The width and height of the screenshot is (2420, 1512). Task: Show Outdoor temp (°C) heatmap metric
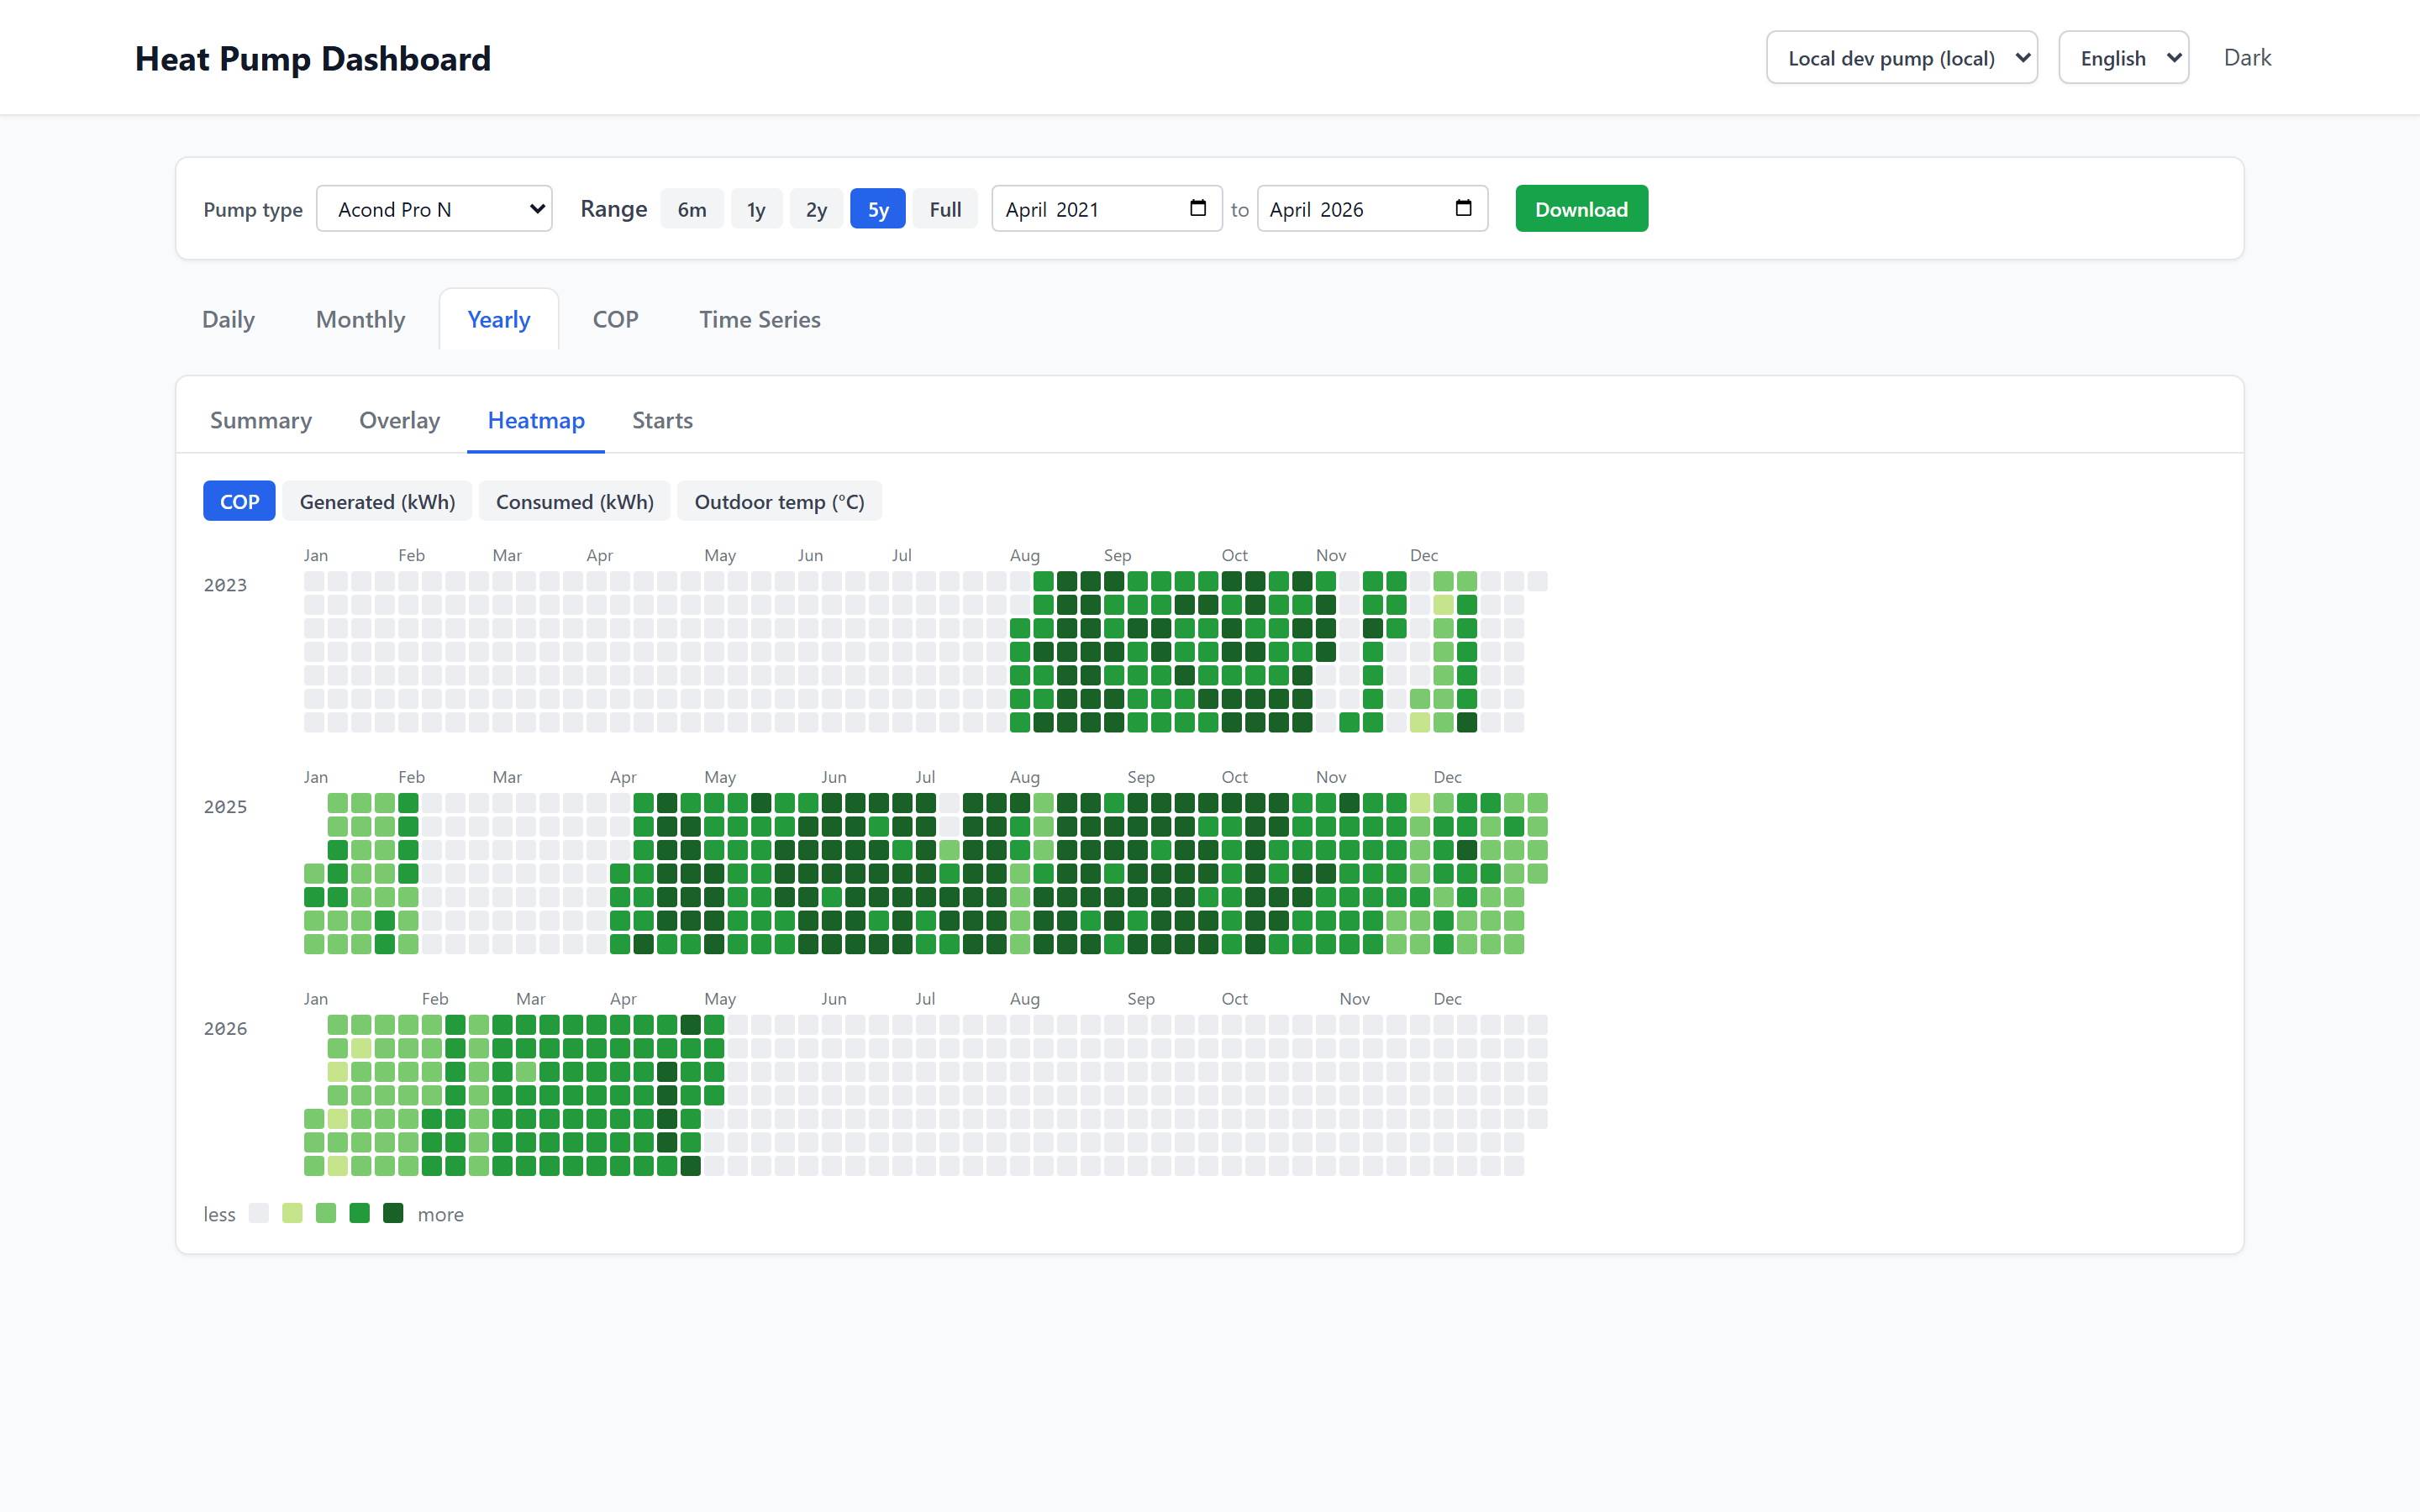coord(779,501)
